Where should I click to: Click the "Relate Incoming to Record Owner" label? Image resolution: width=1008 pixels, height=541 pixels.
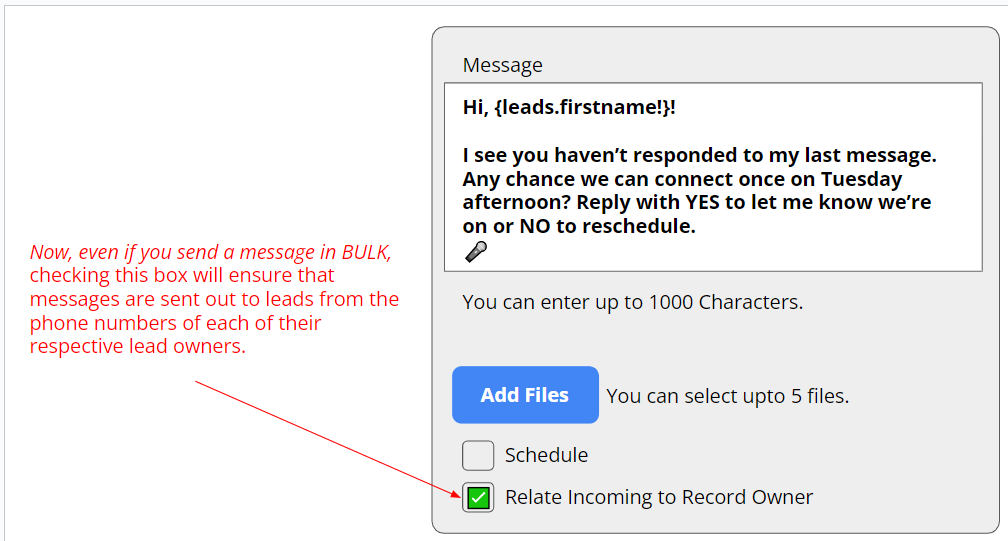tap(659, 497)
